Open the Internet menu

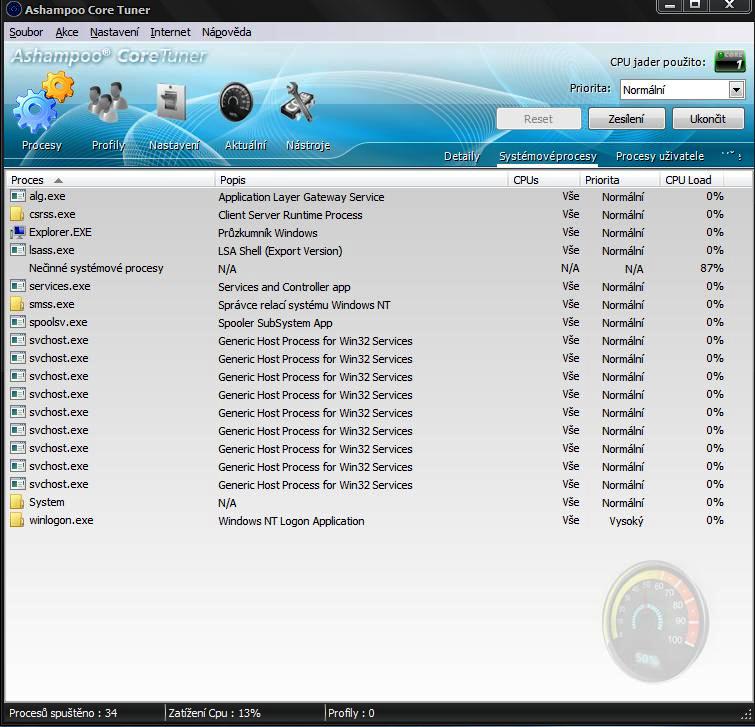(x=170, y=32)
